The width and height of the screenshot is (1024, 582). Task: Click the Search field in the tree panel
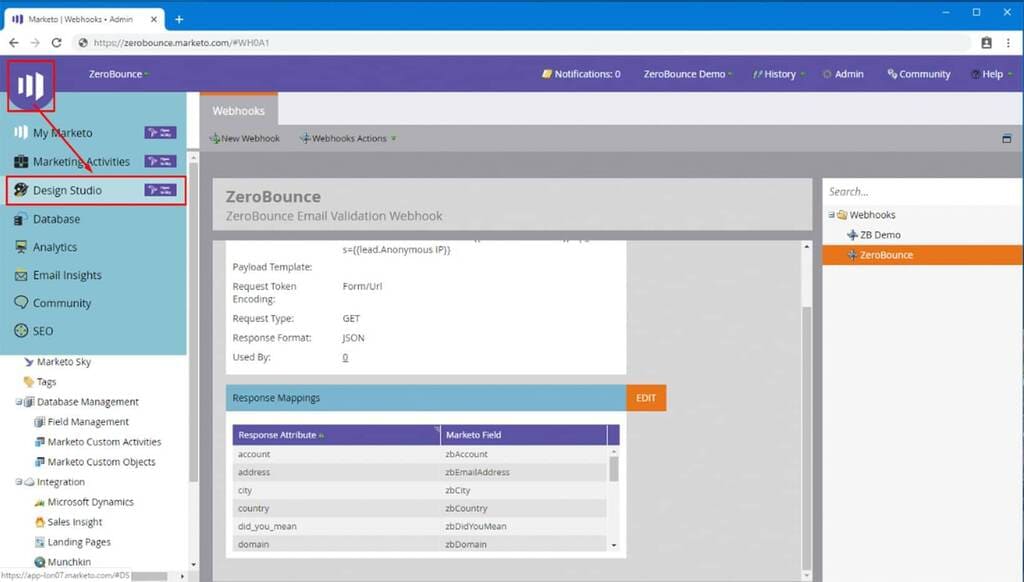pos(921,191)
